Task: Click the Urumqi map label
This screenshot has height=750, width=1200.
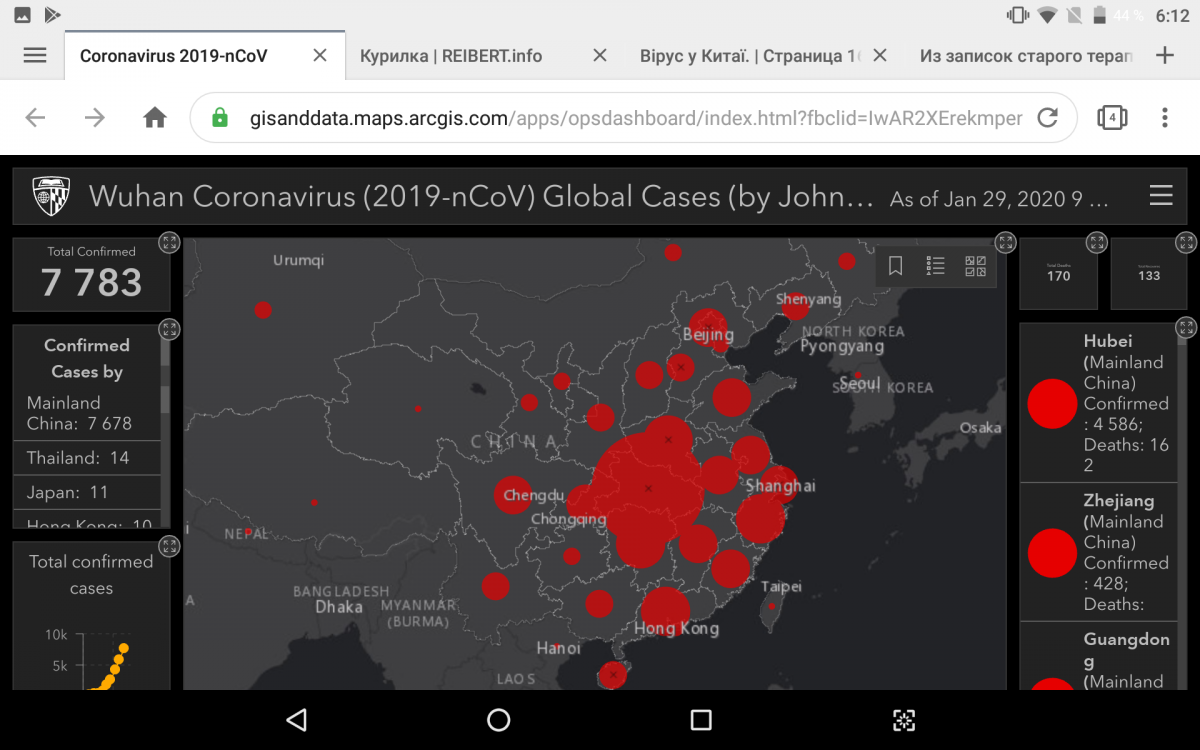Action: point(298,260)
